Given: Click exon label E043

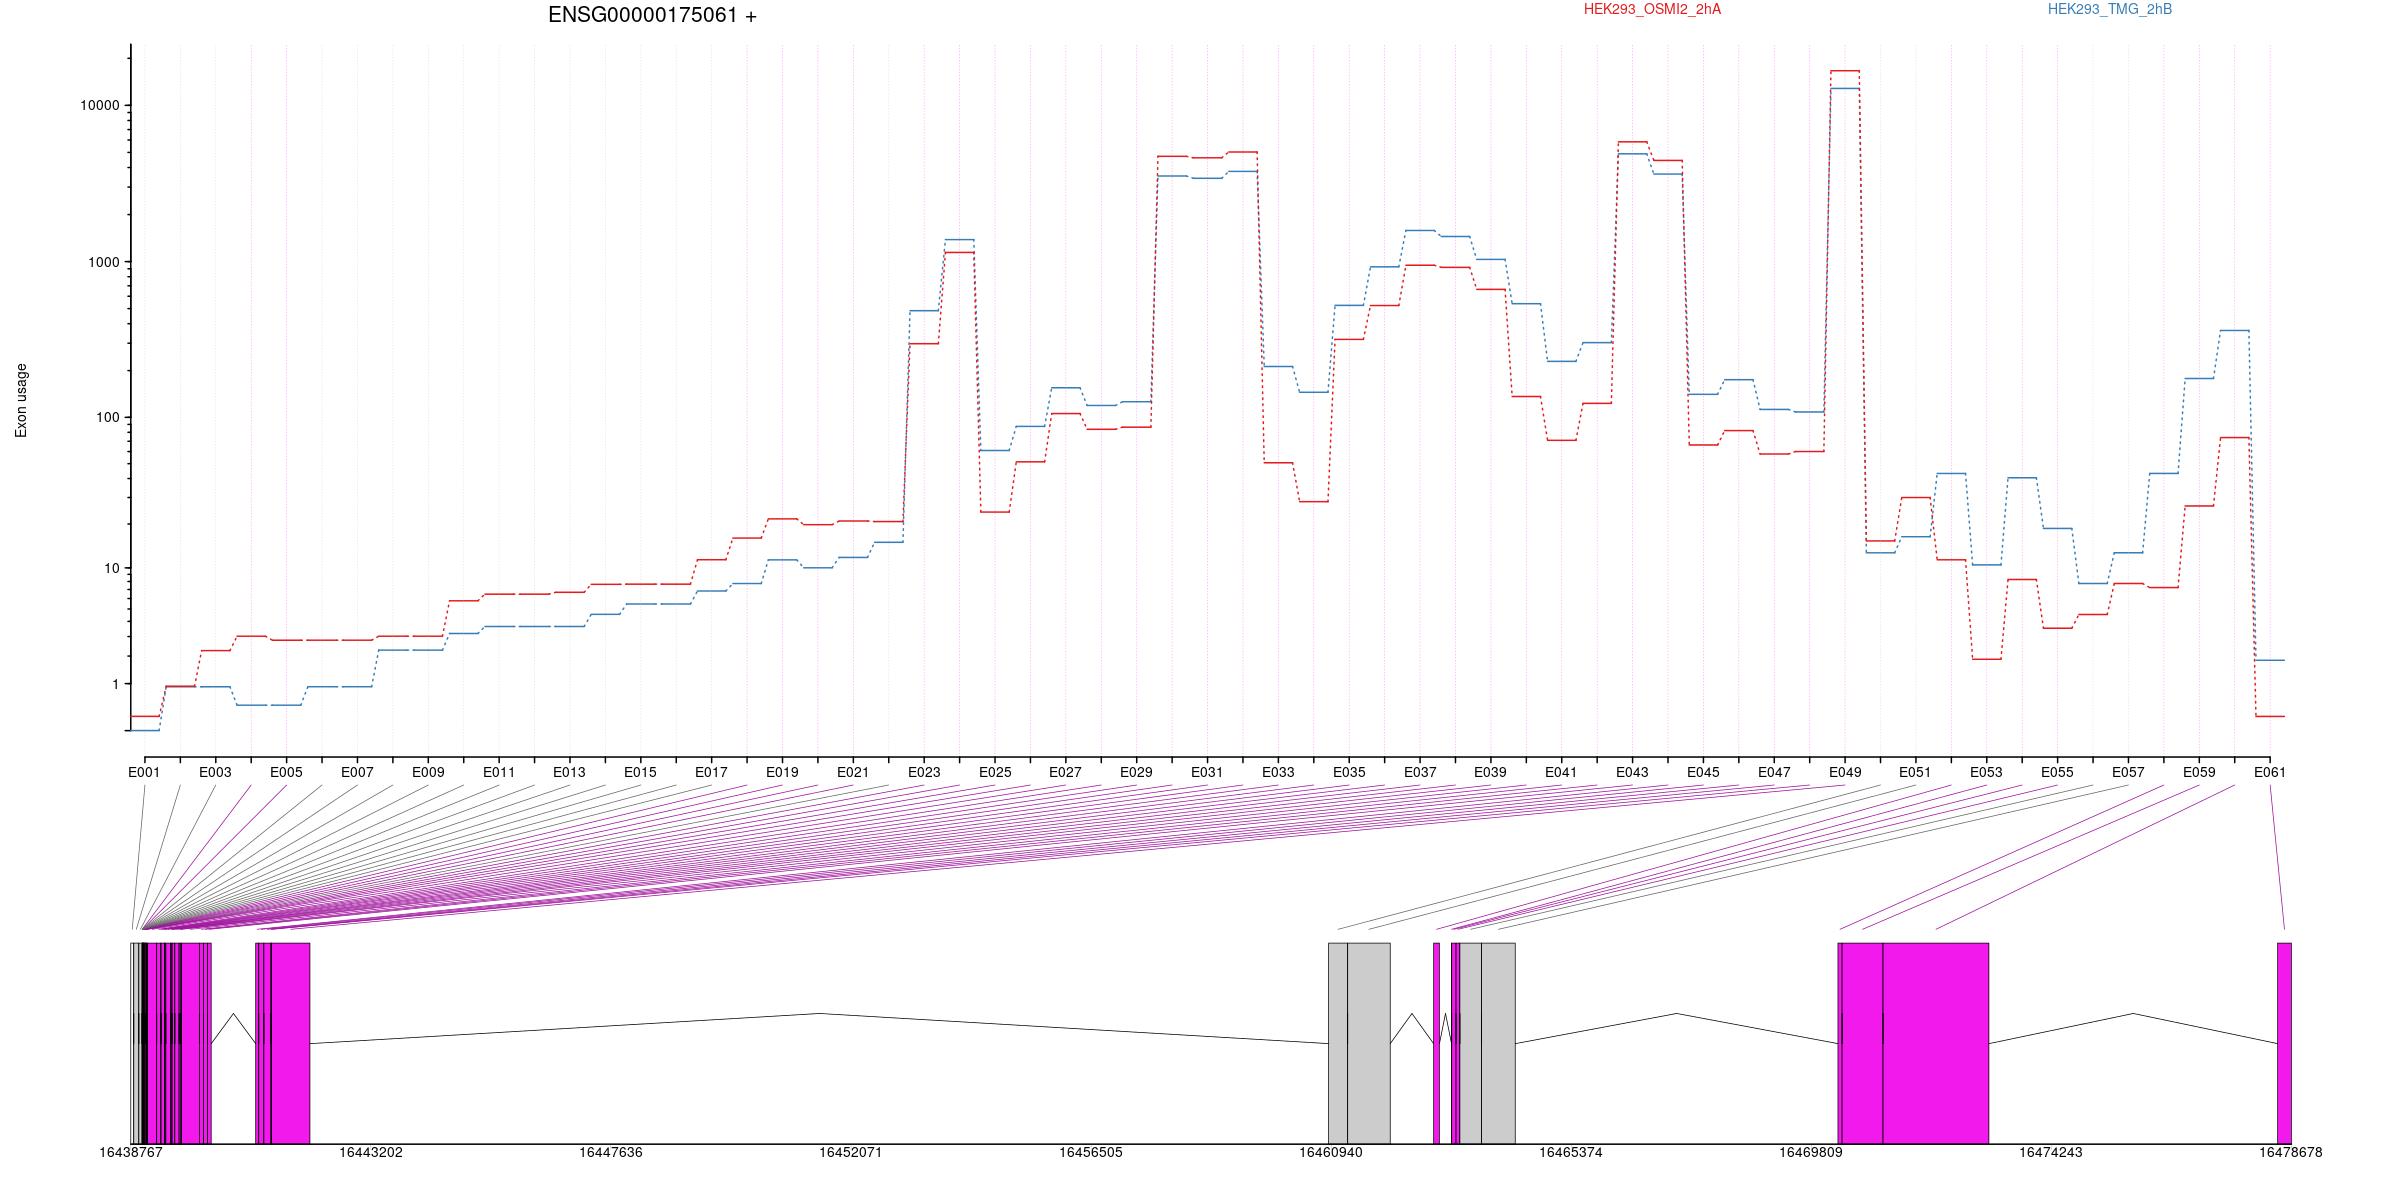Looking at the screenshot, I should (1632, 772).
